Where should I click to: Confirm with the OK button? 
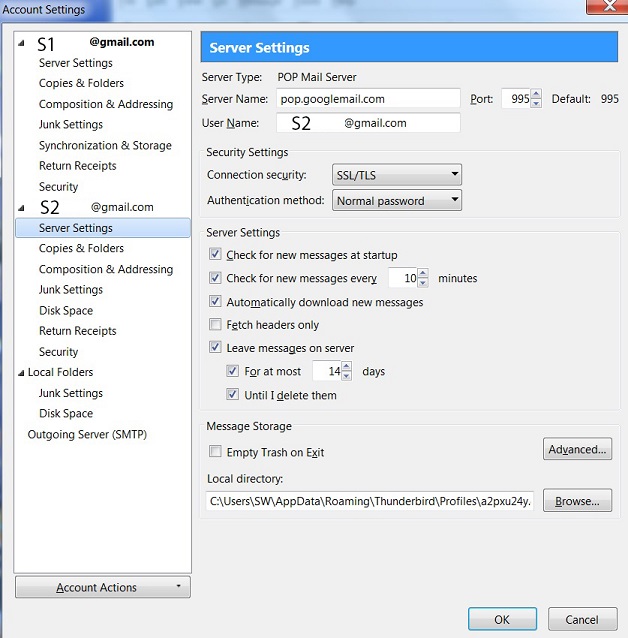[502, 619]
